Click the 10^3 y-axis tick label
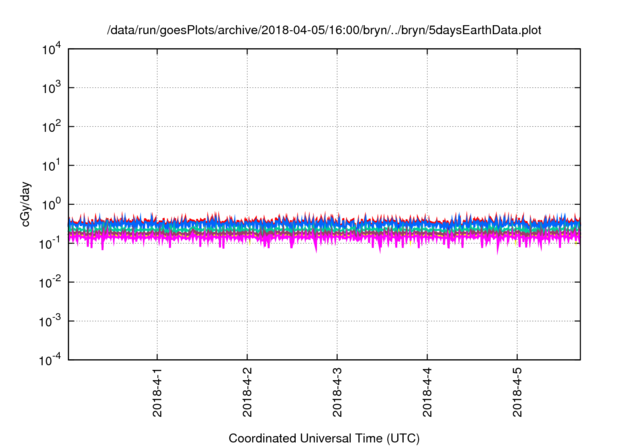This screenshot has width=640, height=448. [51, 87]
